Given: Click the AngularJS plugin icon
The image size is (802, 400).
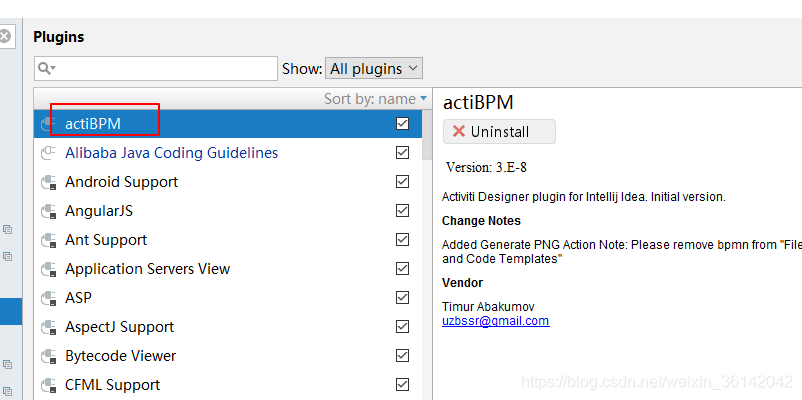Looking at the screenshot, I should (48, 211).
